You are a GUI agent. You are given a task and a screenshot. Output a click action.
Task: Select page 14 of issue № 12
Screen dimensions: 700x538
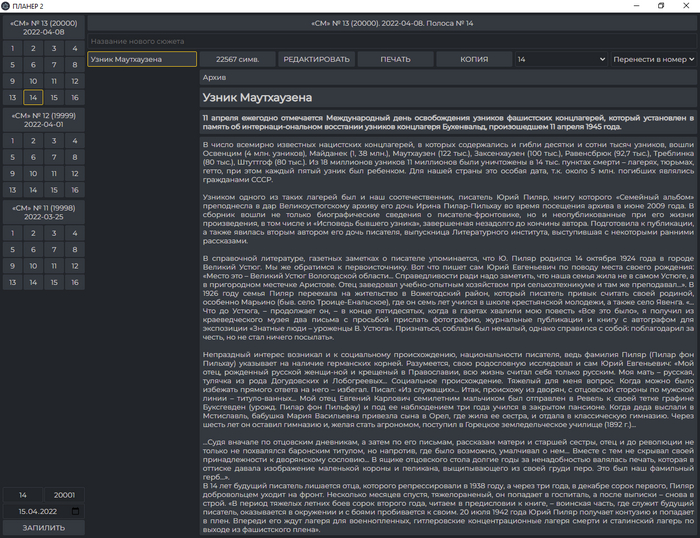tap(33, 190)
